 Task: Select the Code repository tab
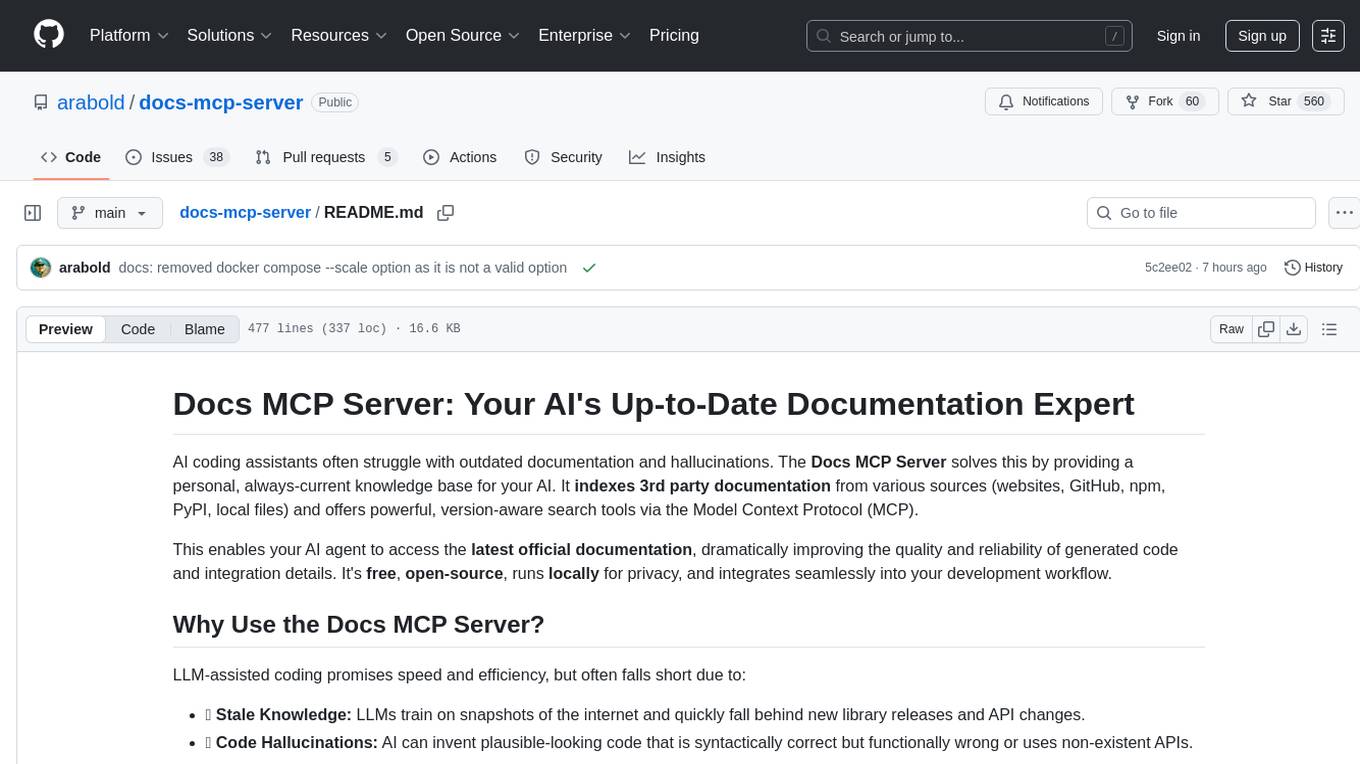pos(71,157)
